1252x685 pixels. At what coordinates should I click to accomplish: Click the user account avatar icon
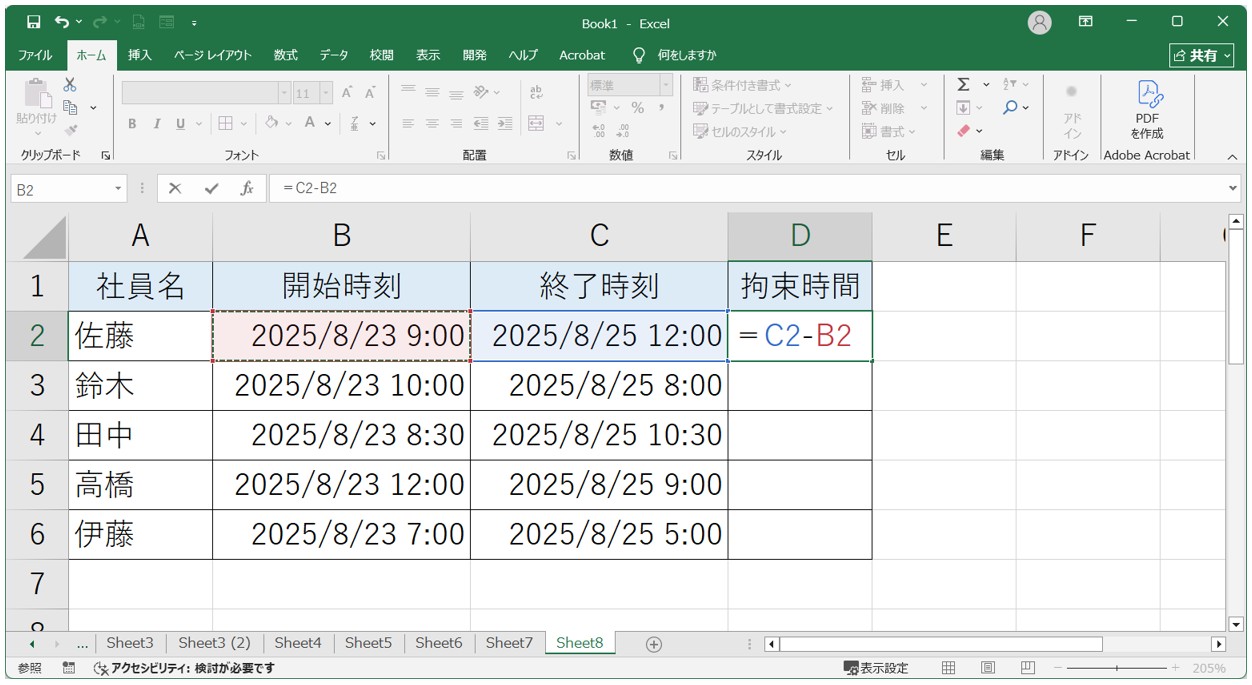click(x=1040, y=22)
